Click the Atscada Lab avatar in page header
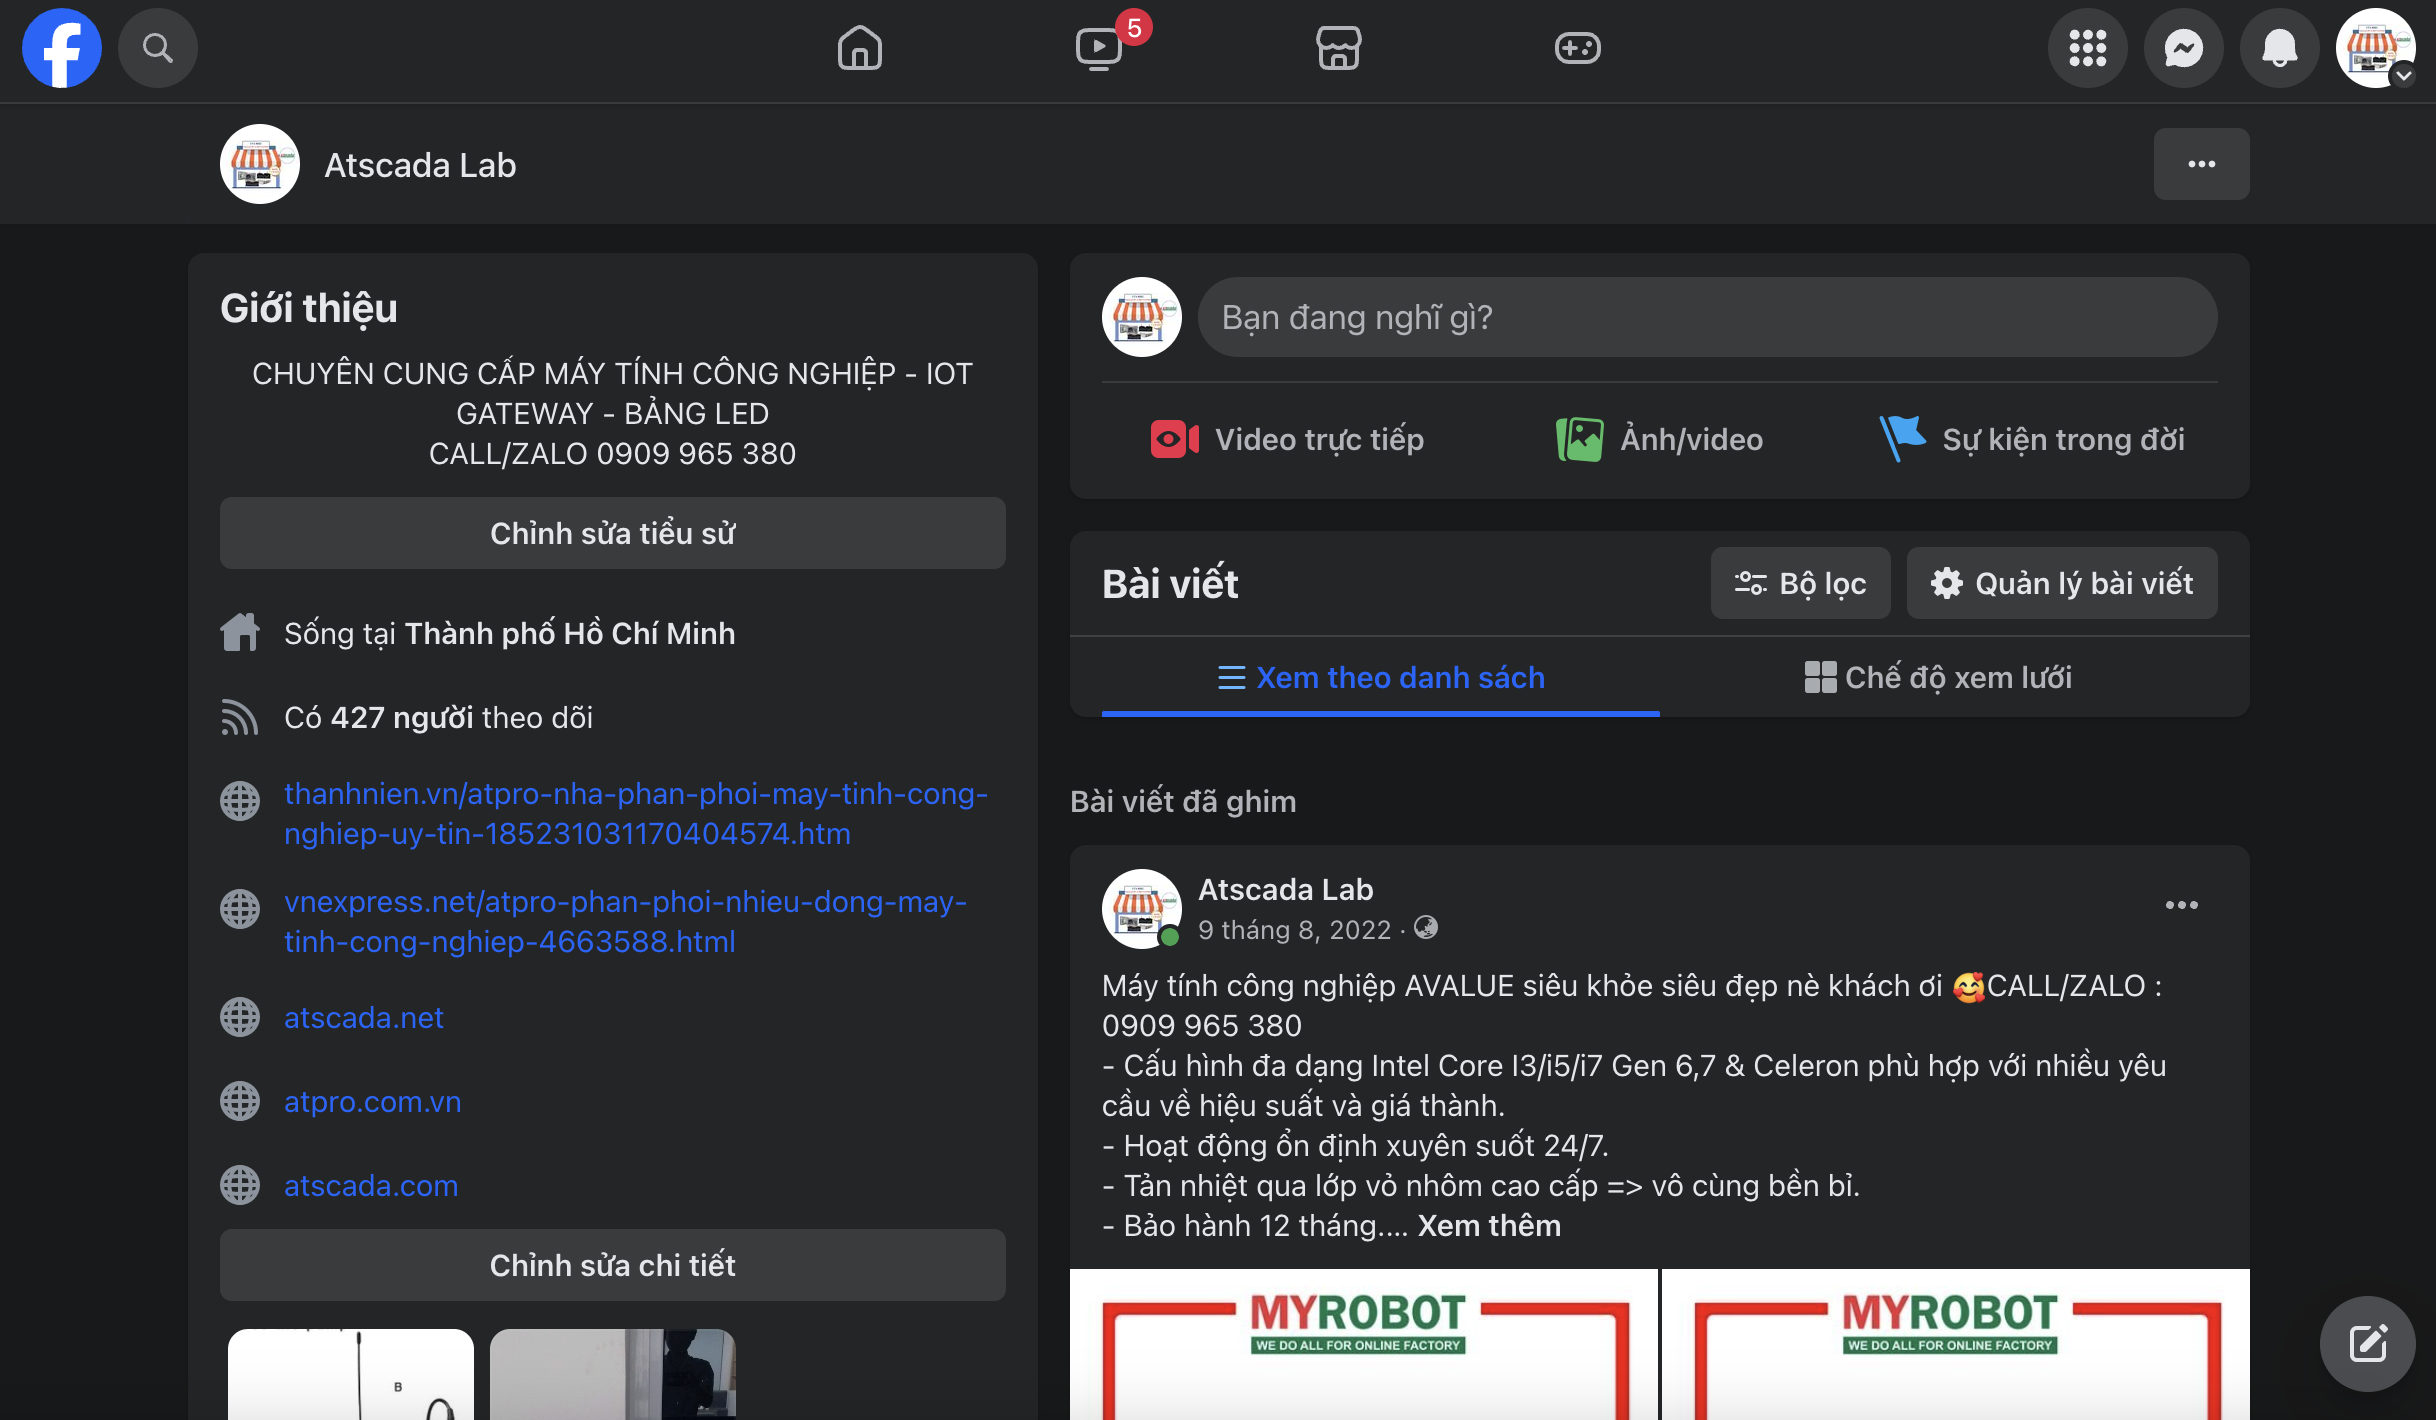2436x1420 pixels. [x=260, y=164]
